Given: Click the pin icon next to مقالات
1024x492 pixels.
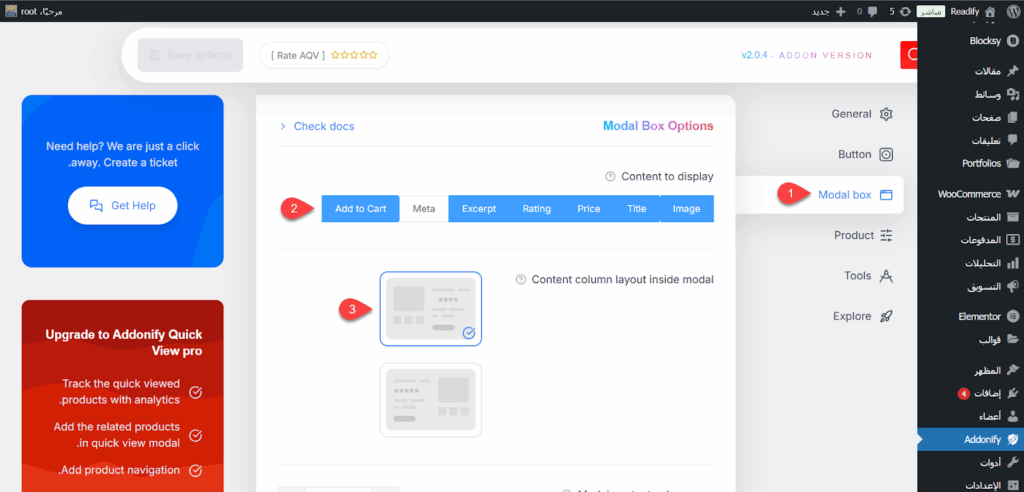Looking at the screenshot, I should [x=1013, y=71].
